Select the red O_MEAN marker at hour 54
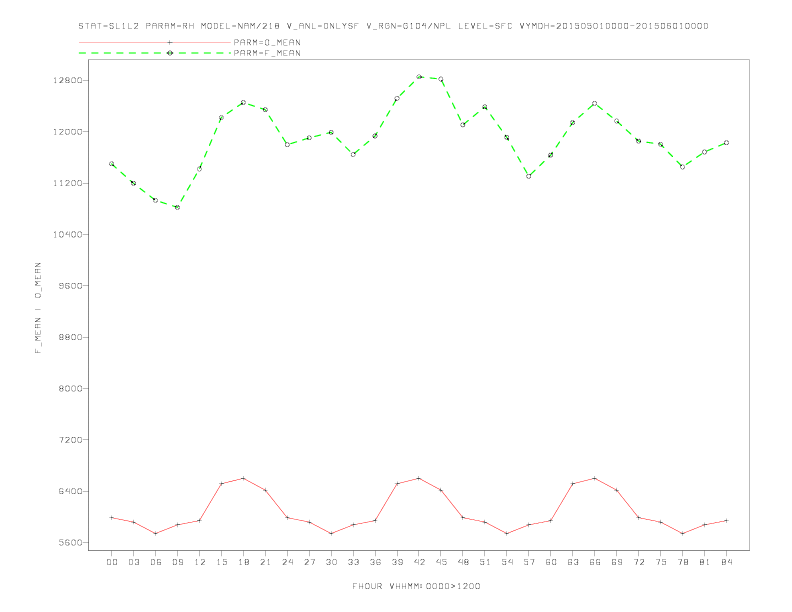Image resolution: width=792 pixels, height=612 pixels. coord(507,534)
